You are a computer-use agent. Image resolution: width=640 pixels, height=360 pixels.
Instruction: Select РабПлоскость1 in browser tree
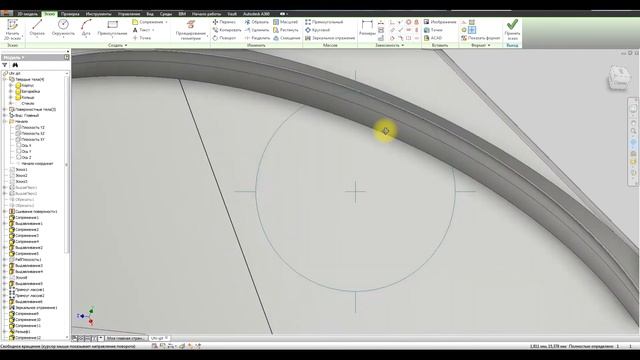[x=25, y=259]
